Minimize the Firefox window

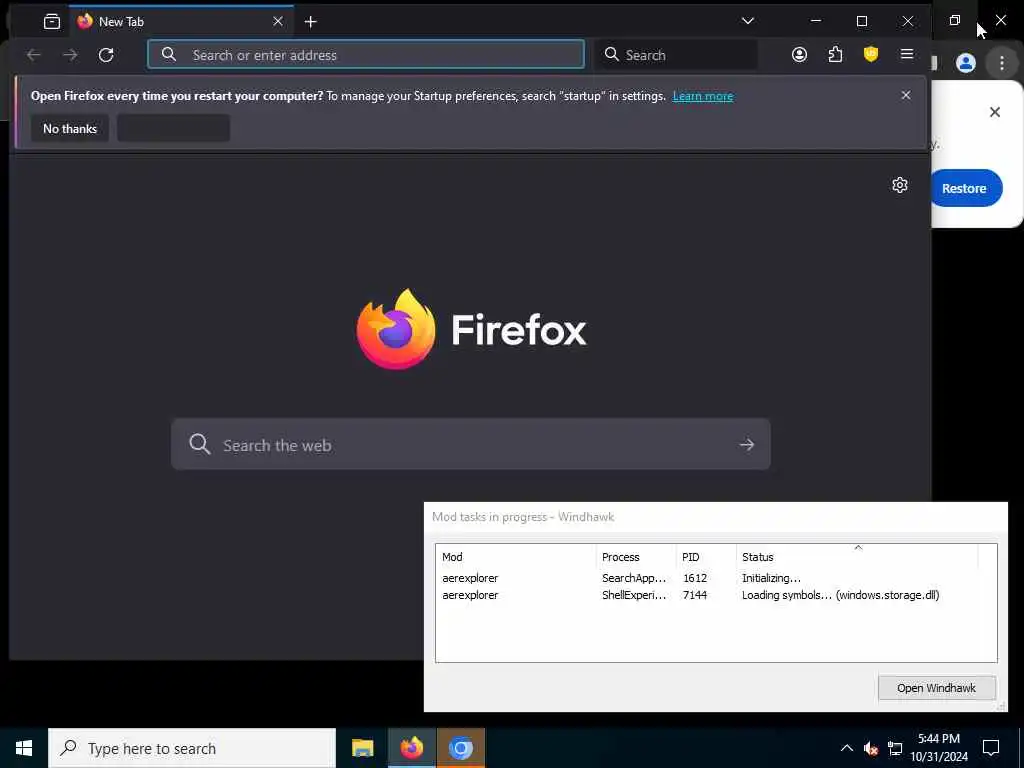pos(816,21)
